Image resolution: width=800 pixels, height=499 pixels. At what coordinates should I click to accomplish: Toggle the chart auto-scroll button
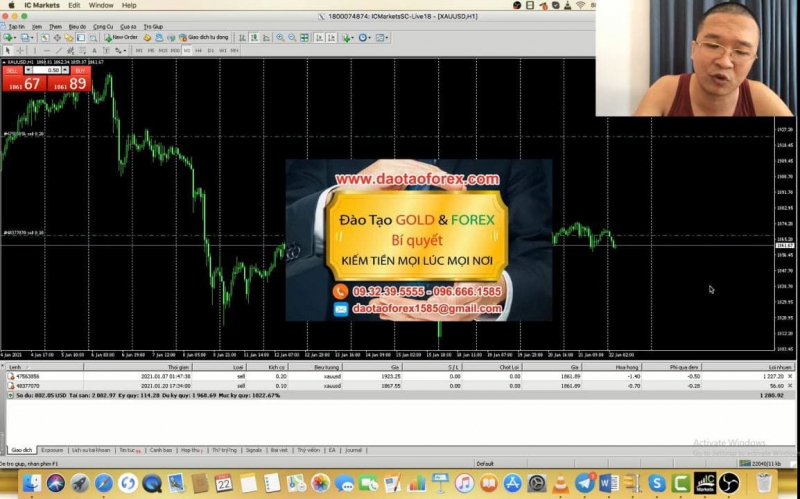tap(319, 38)
